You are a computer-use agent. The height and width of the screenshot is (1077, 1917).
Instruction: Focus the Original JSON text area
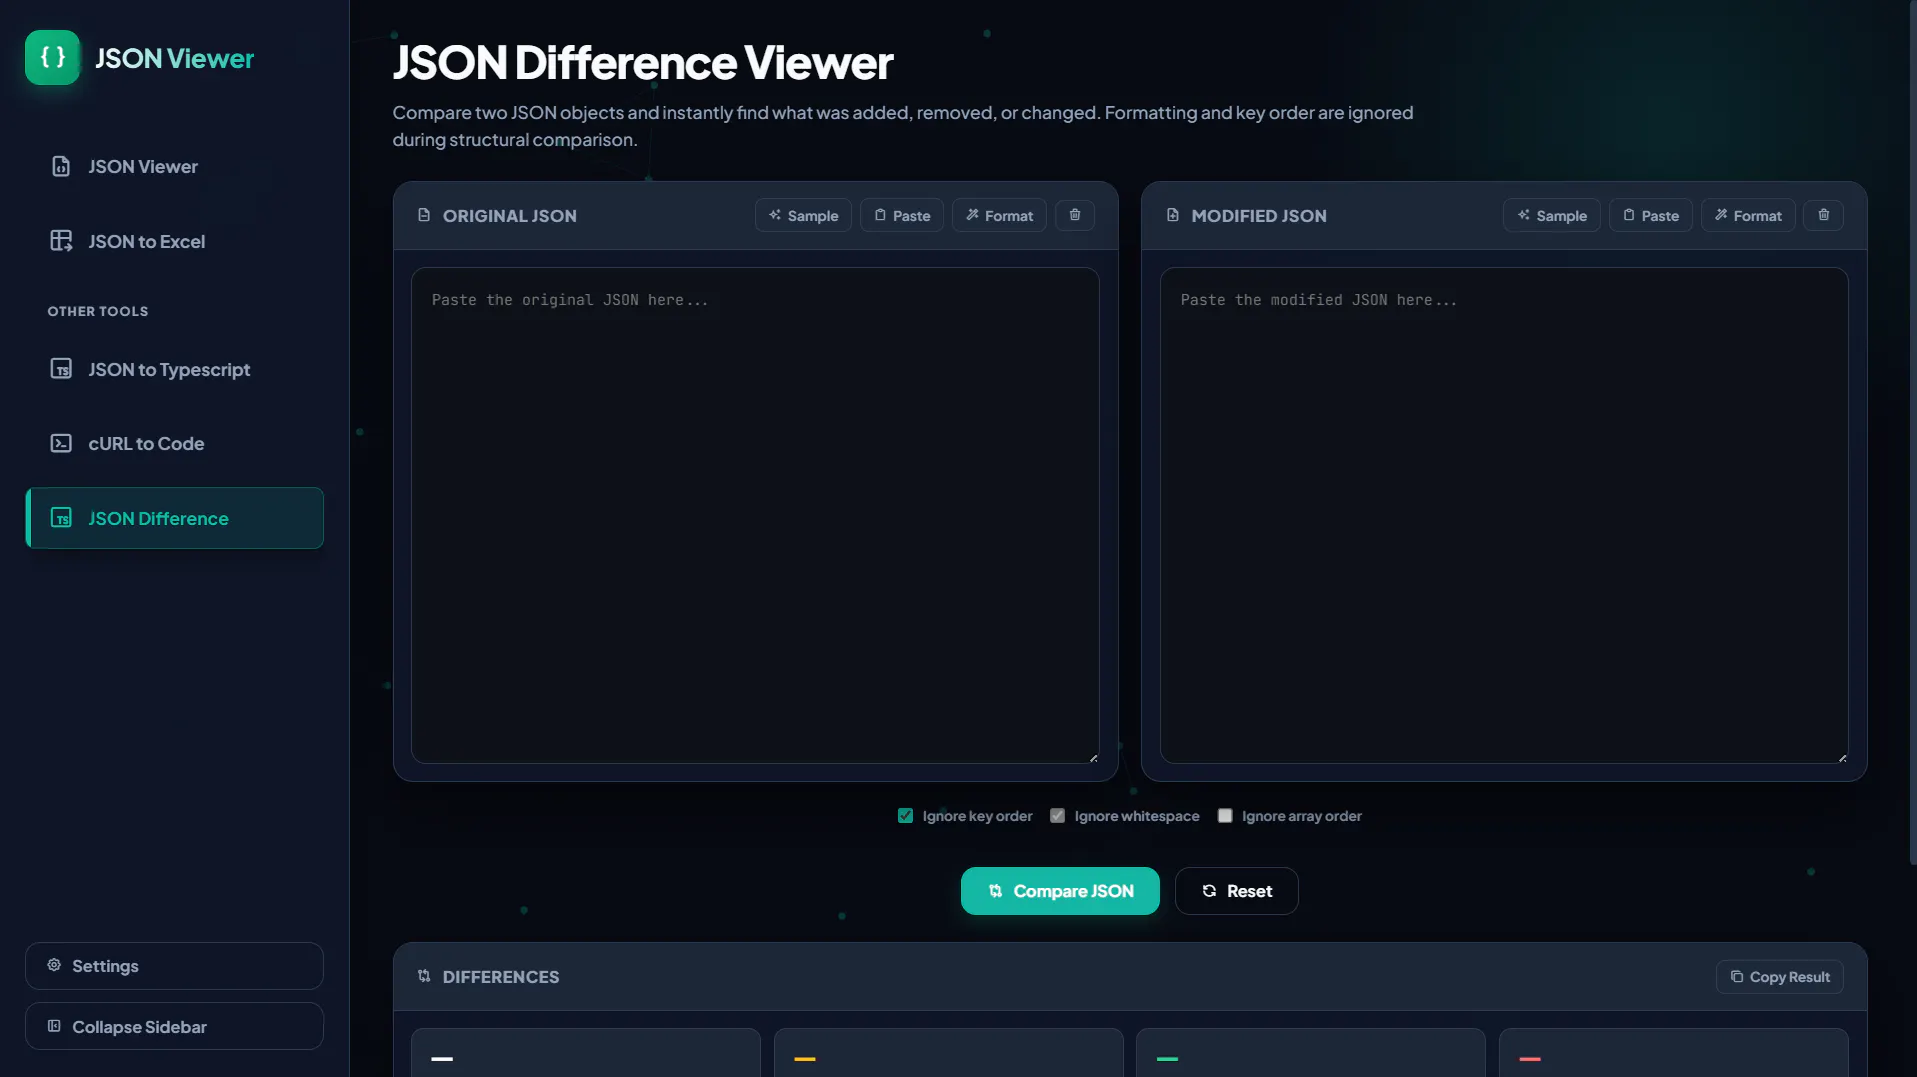click(x=755, y=515)
